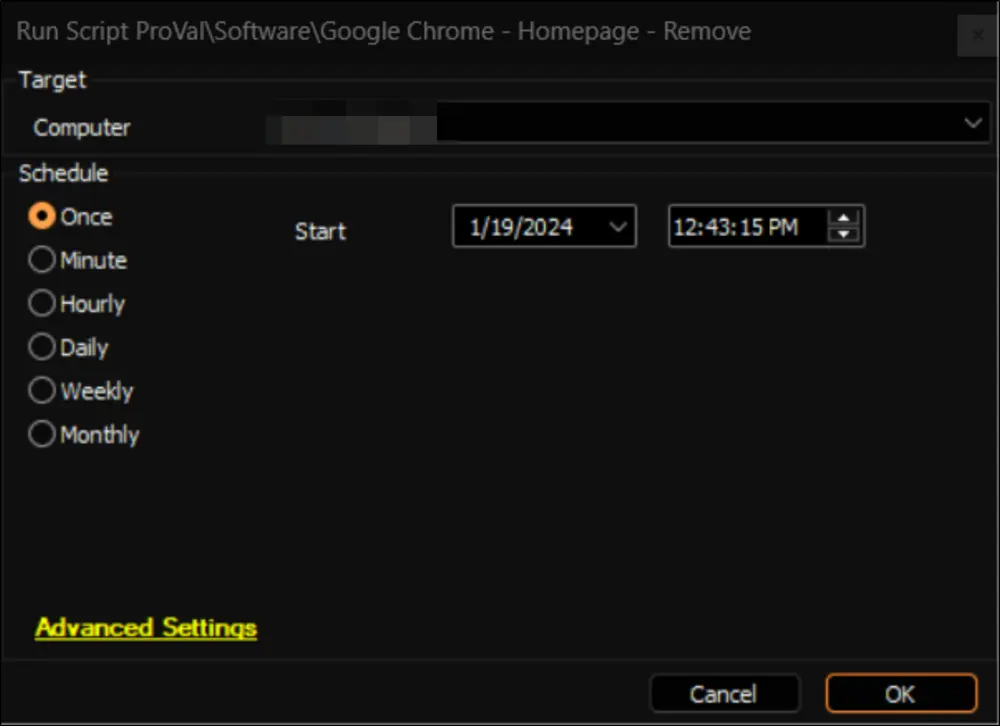Viewport: 1000px width, 726px height.
Task: Pick the Daily schedule radio button
Action: click(x=41, y=347)
